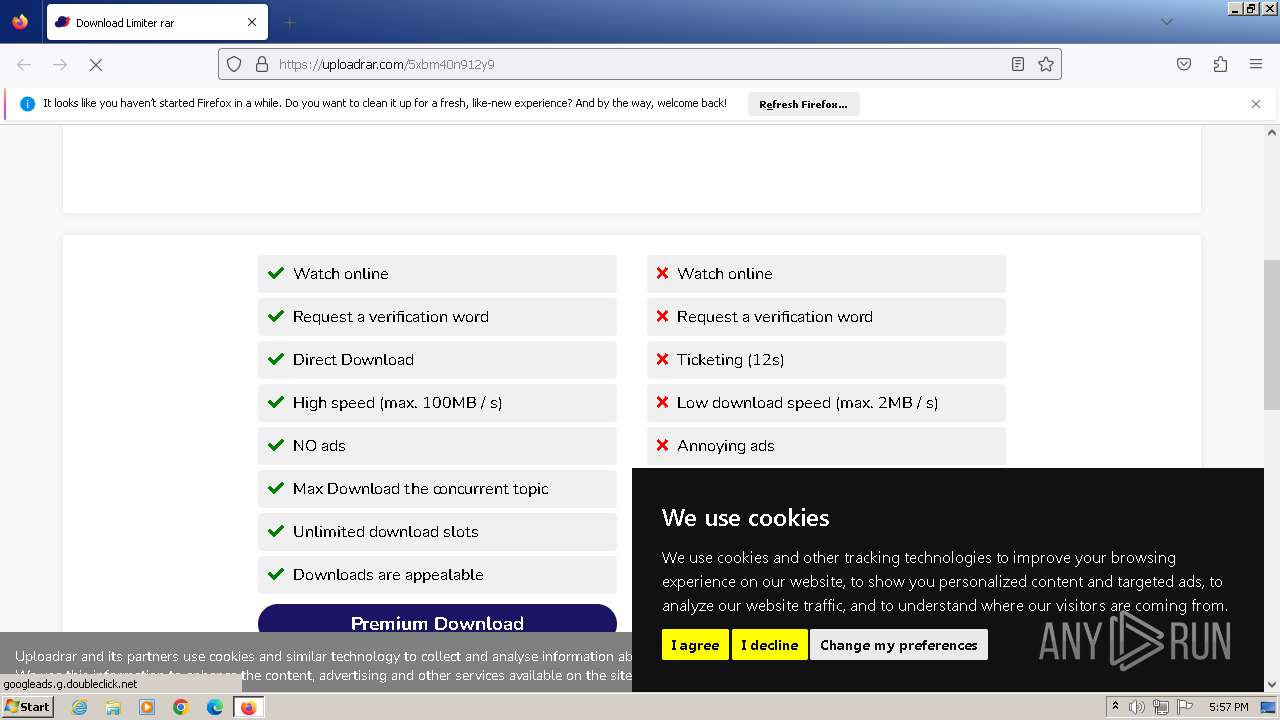The width and height of the screenshot is (1280, 720).
Task: Open the Windows Start menu
Action: tap(28, 707)
